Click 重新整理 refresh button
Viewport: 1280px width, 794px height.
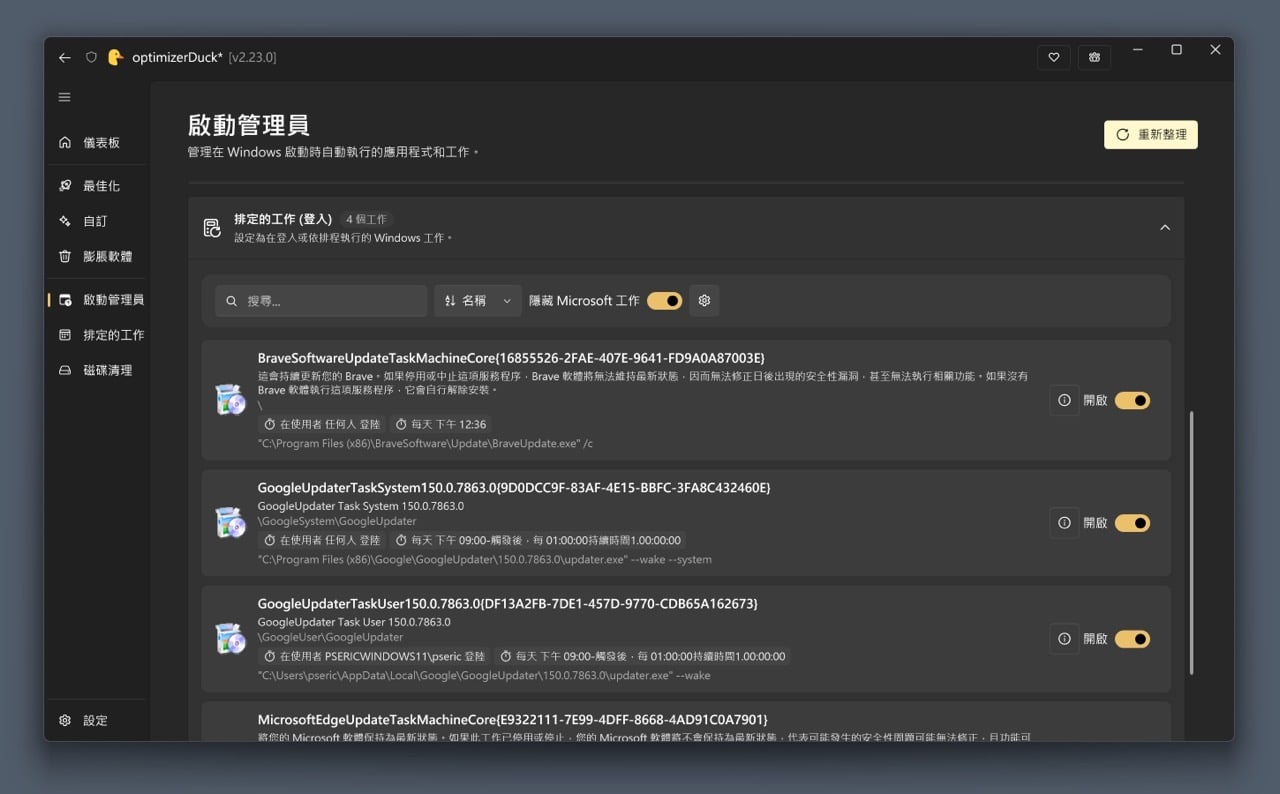[x=1150, y=135]
